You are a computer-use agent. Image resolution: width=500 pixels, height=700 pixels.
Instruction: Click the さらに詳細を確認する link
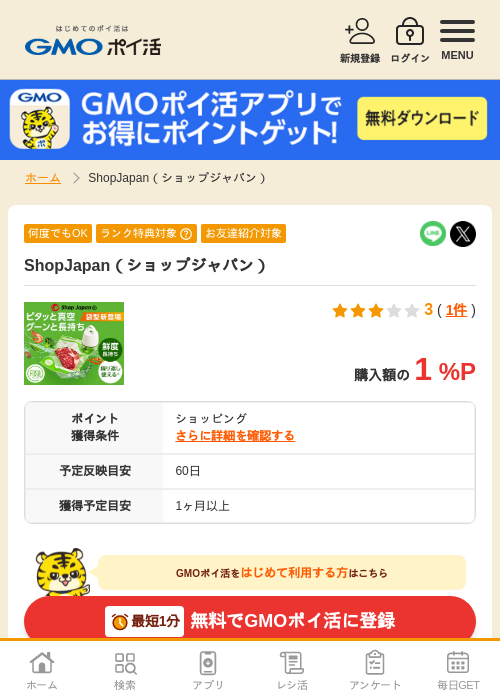[235, 436]
